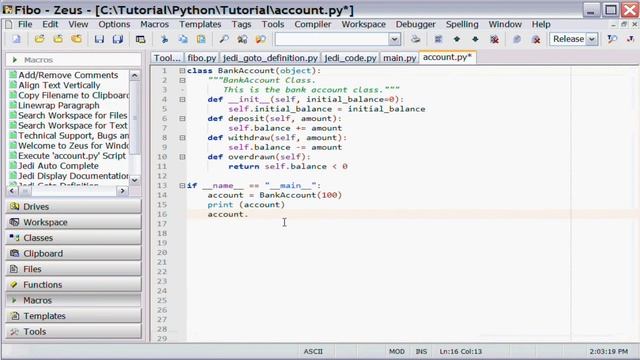Viewport: 640px width, 360px height.
Task: Click the third folder icon in toolbar
Action: tap(76, 39)
